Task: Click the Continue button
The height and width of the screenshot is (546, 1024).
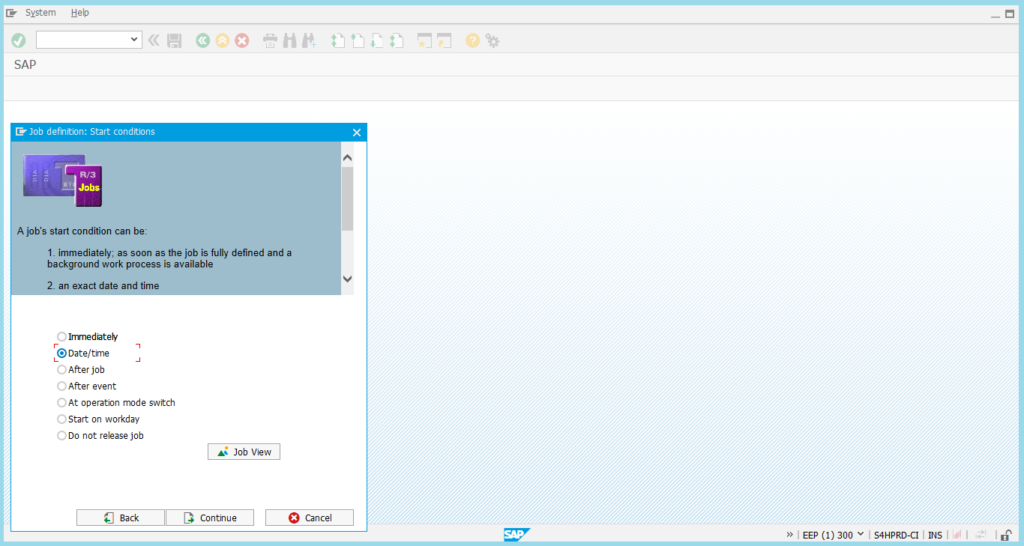Action: [x=210, y=518]
